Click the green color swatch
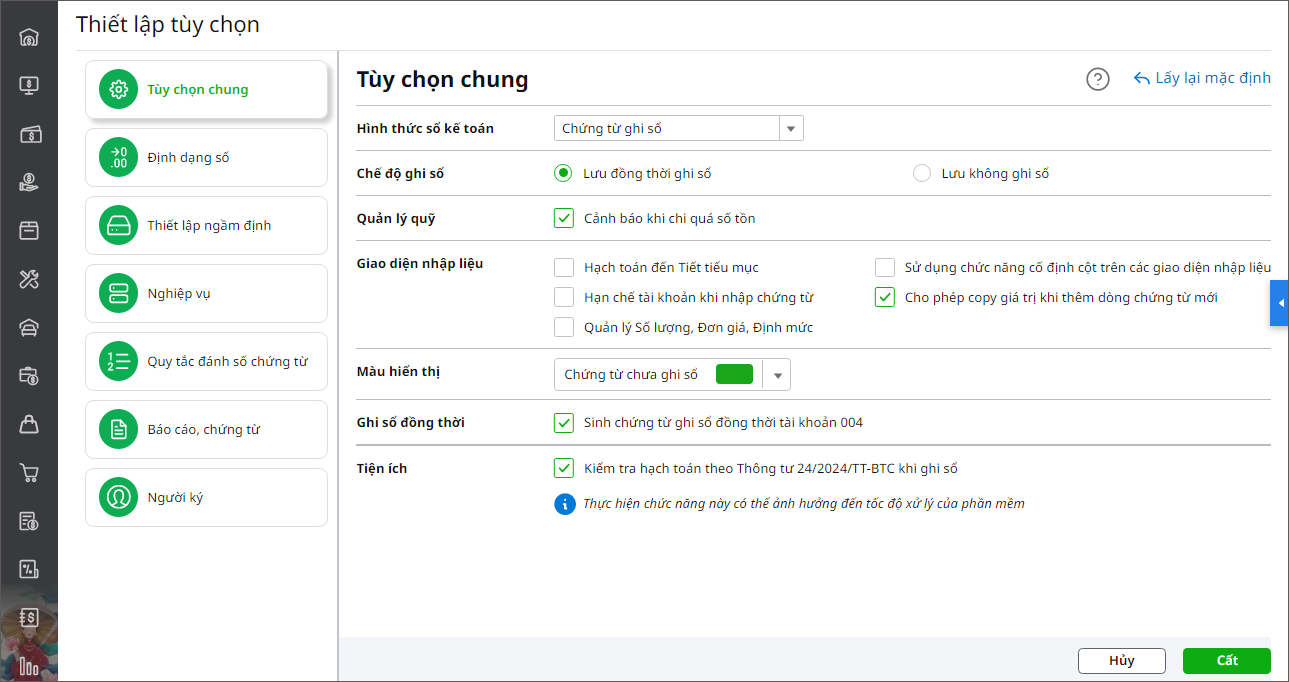 (734, 374)
